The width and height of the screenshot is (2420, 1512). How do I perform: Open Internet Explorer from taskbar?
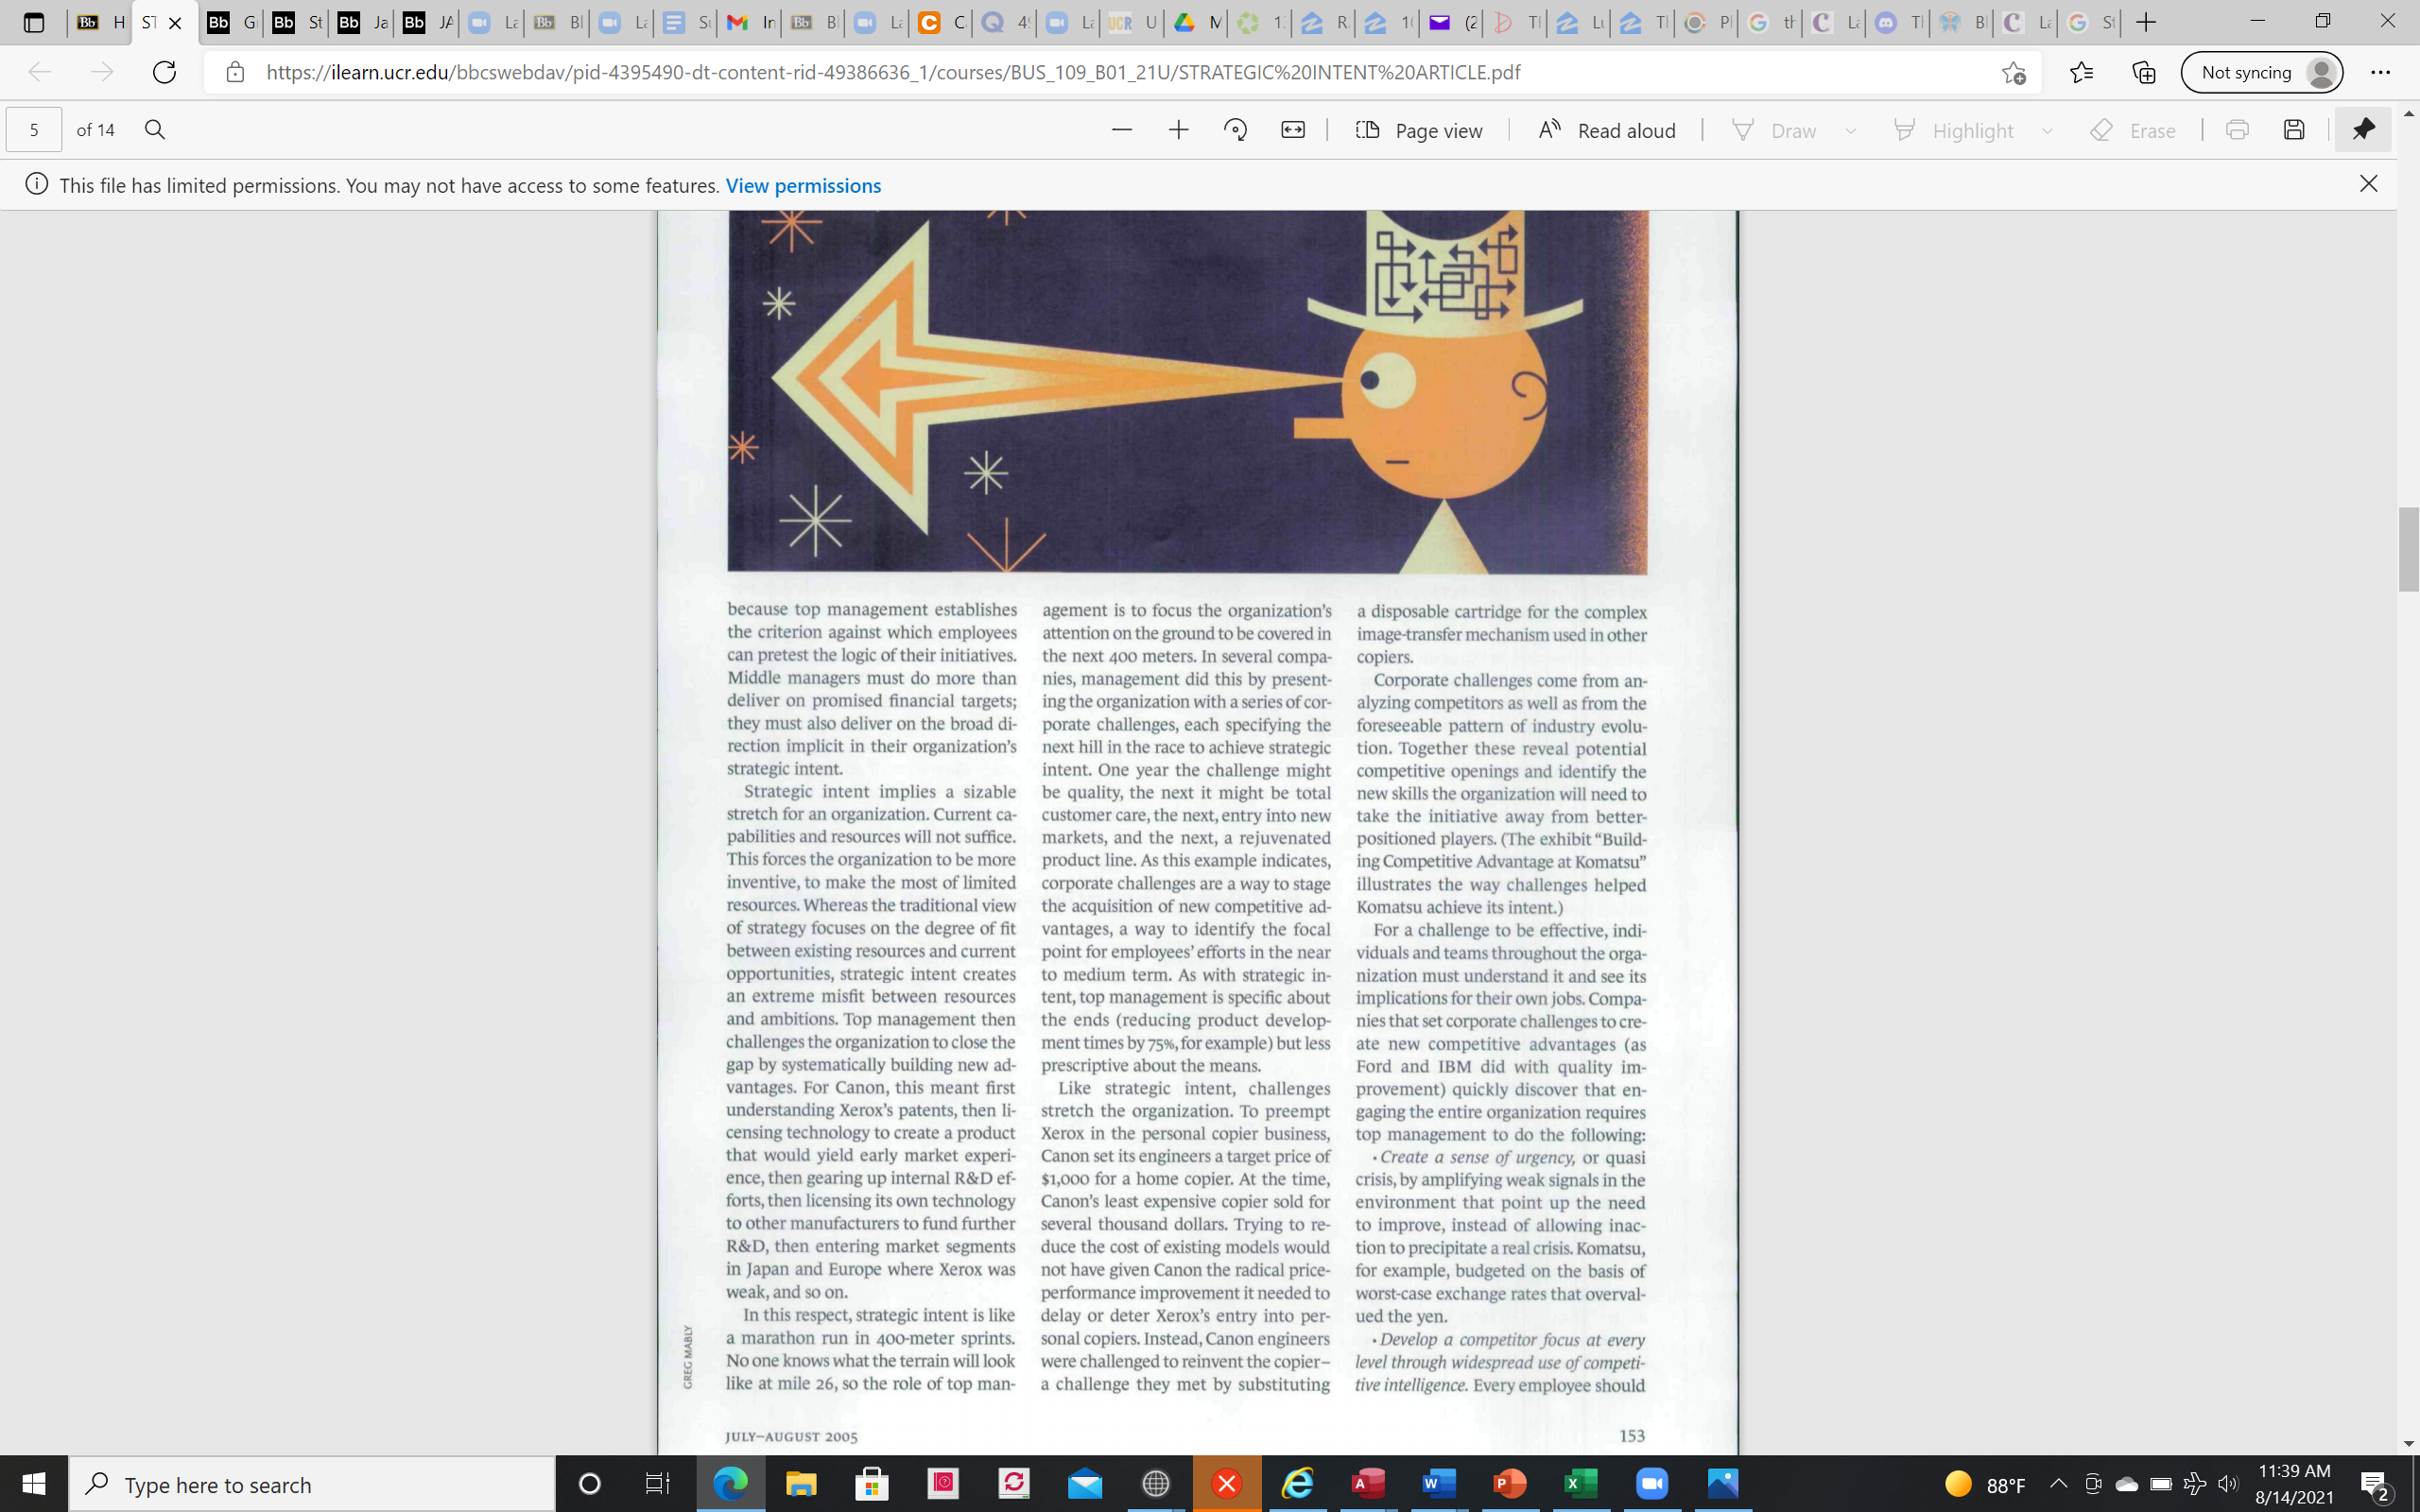(1297, 1484)
